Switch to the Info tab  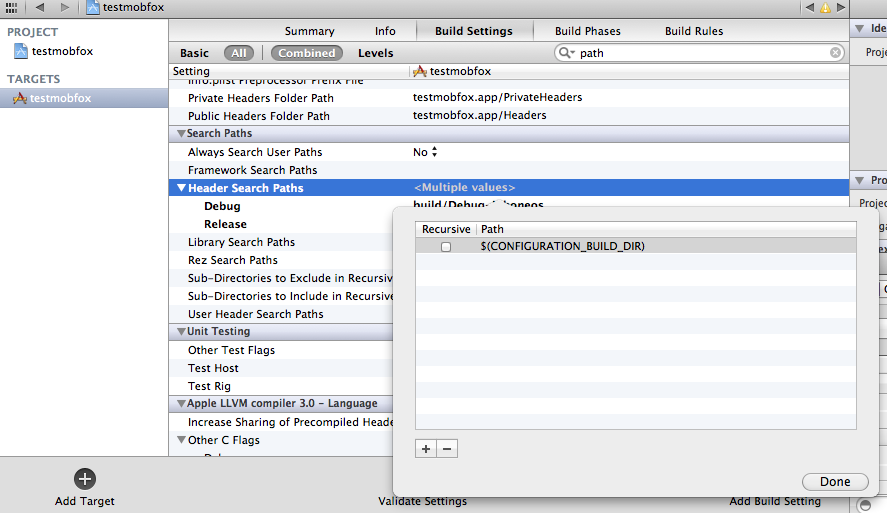(x=385, y=31)
